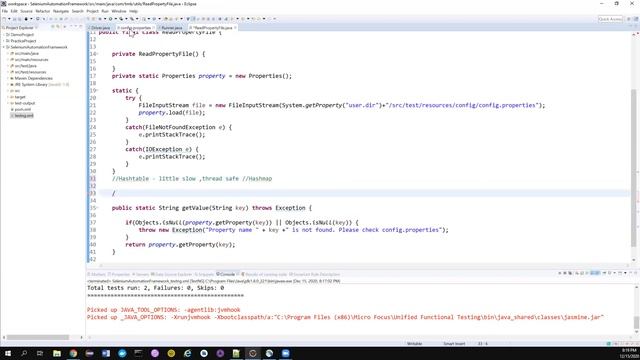This screenshot has width=640, height=360.
Task: Click the Project Explorer horizontal scrollbar
Action: pos(38,337)
